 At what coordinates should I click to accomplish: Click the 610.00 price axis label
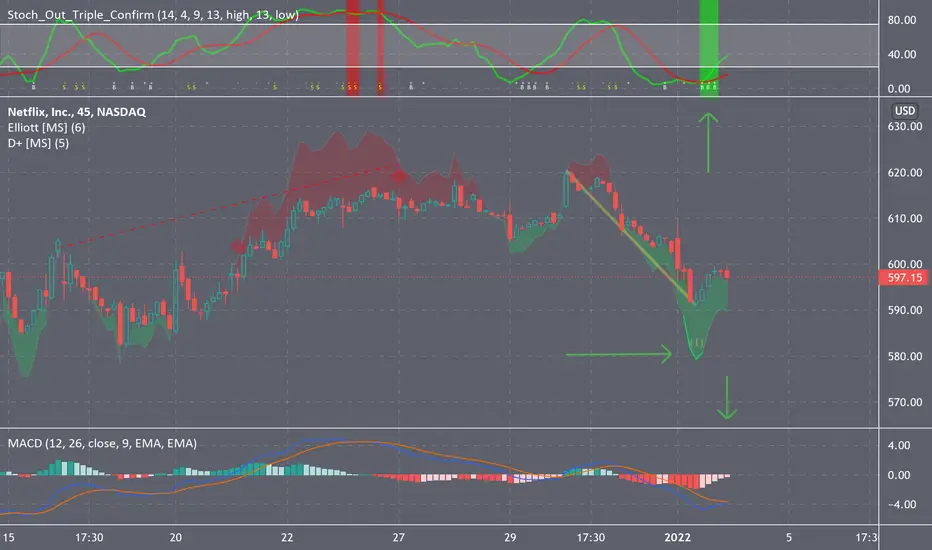coord(905,219)
